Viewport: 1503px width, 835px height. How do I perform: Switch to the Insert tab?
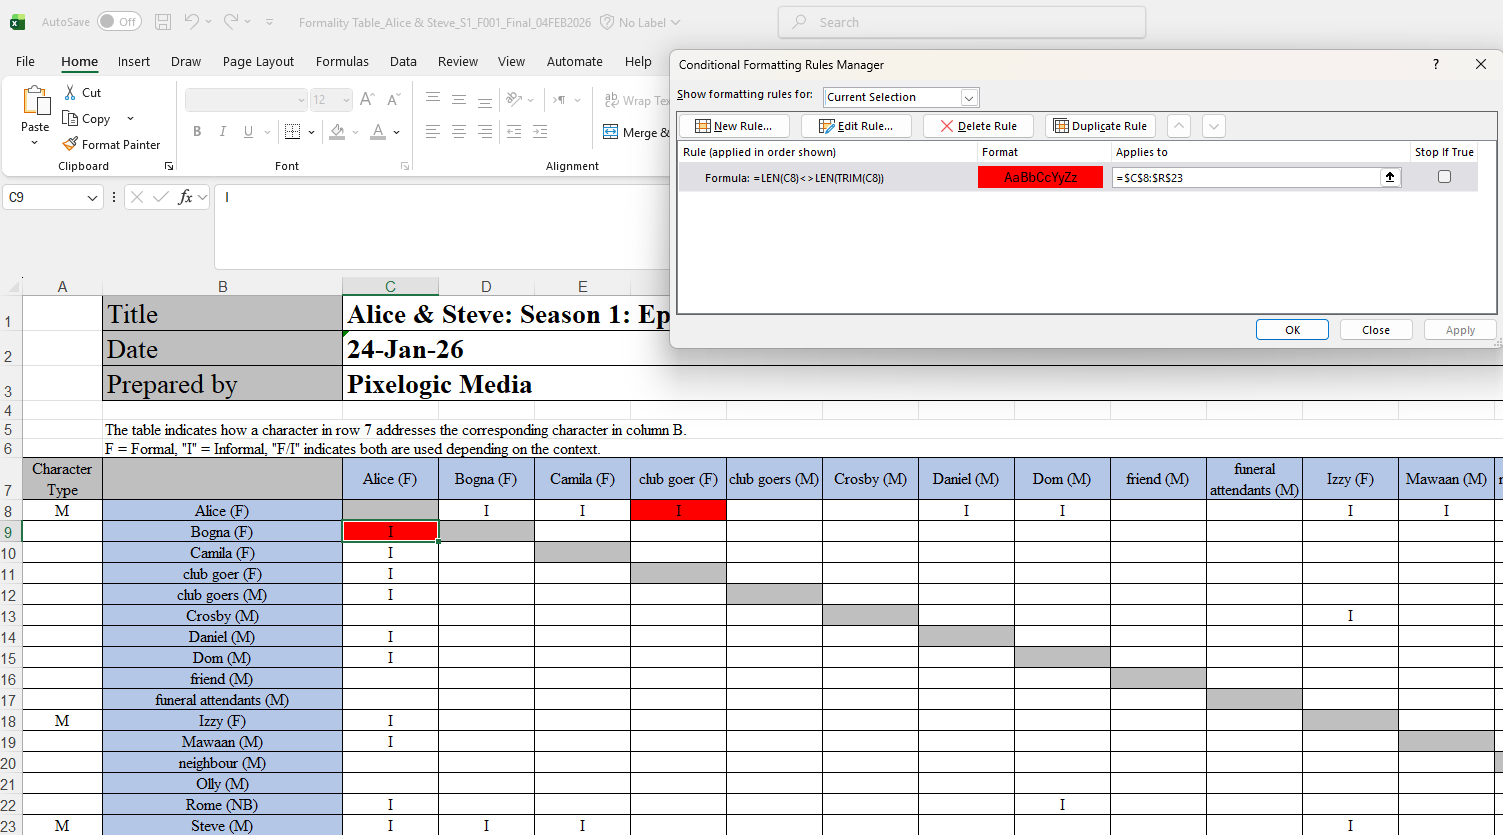tap(134, 61)
